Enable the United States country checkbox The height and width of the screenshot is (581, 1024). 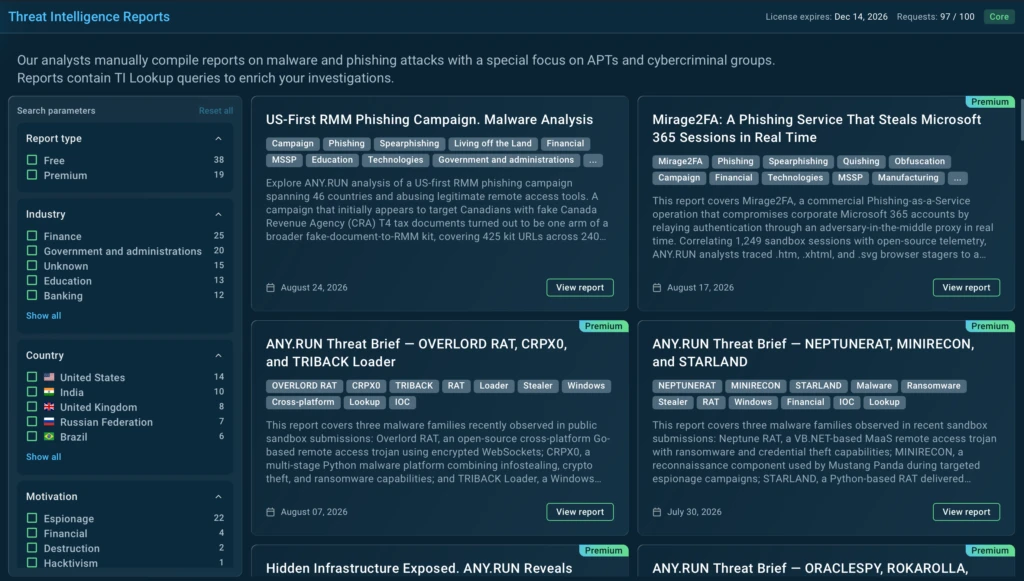pyautogui.click(x=31, y=377)
